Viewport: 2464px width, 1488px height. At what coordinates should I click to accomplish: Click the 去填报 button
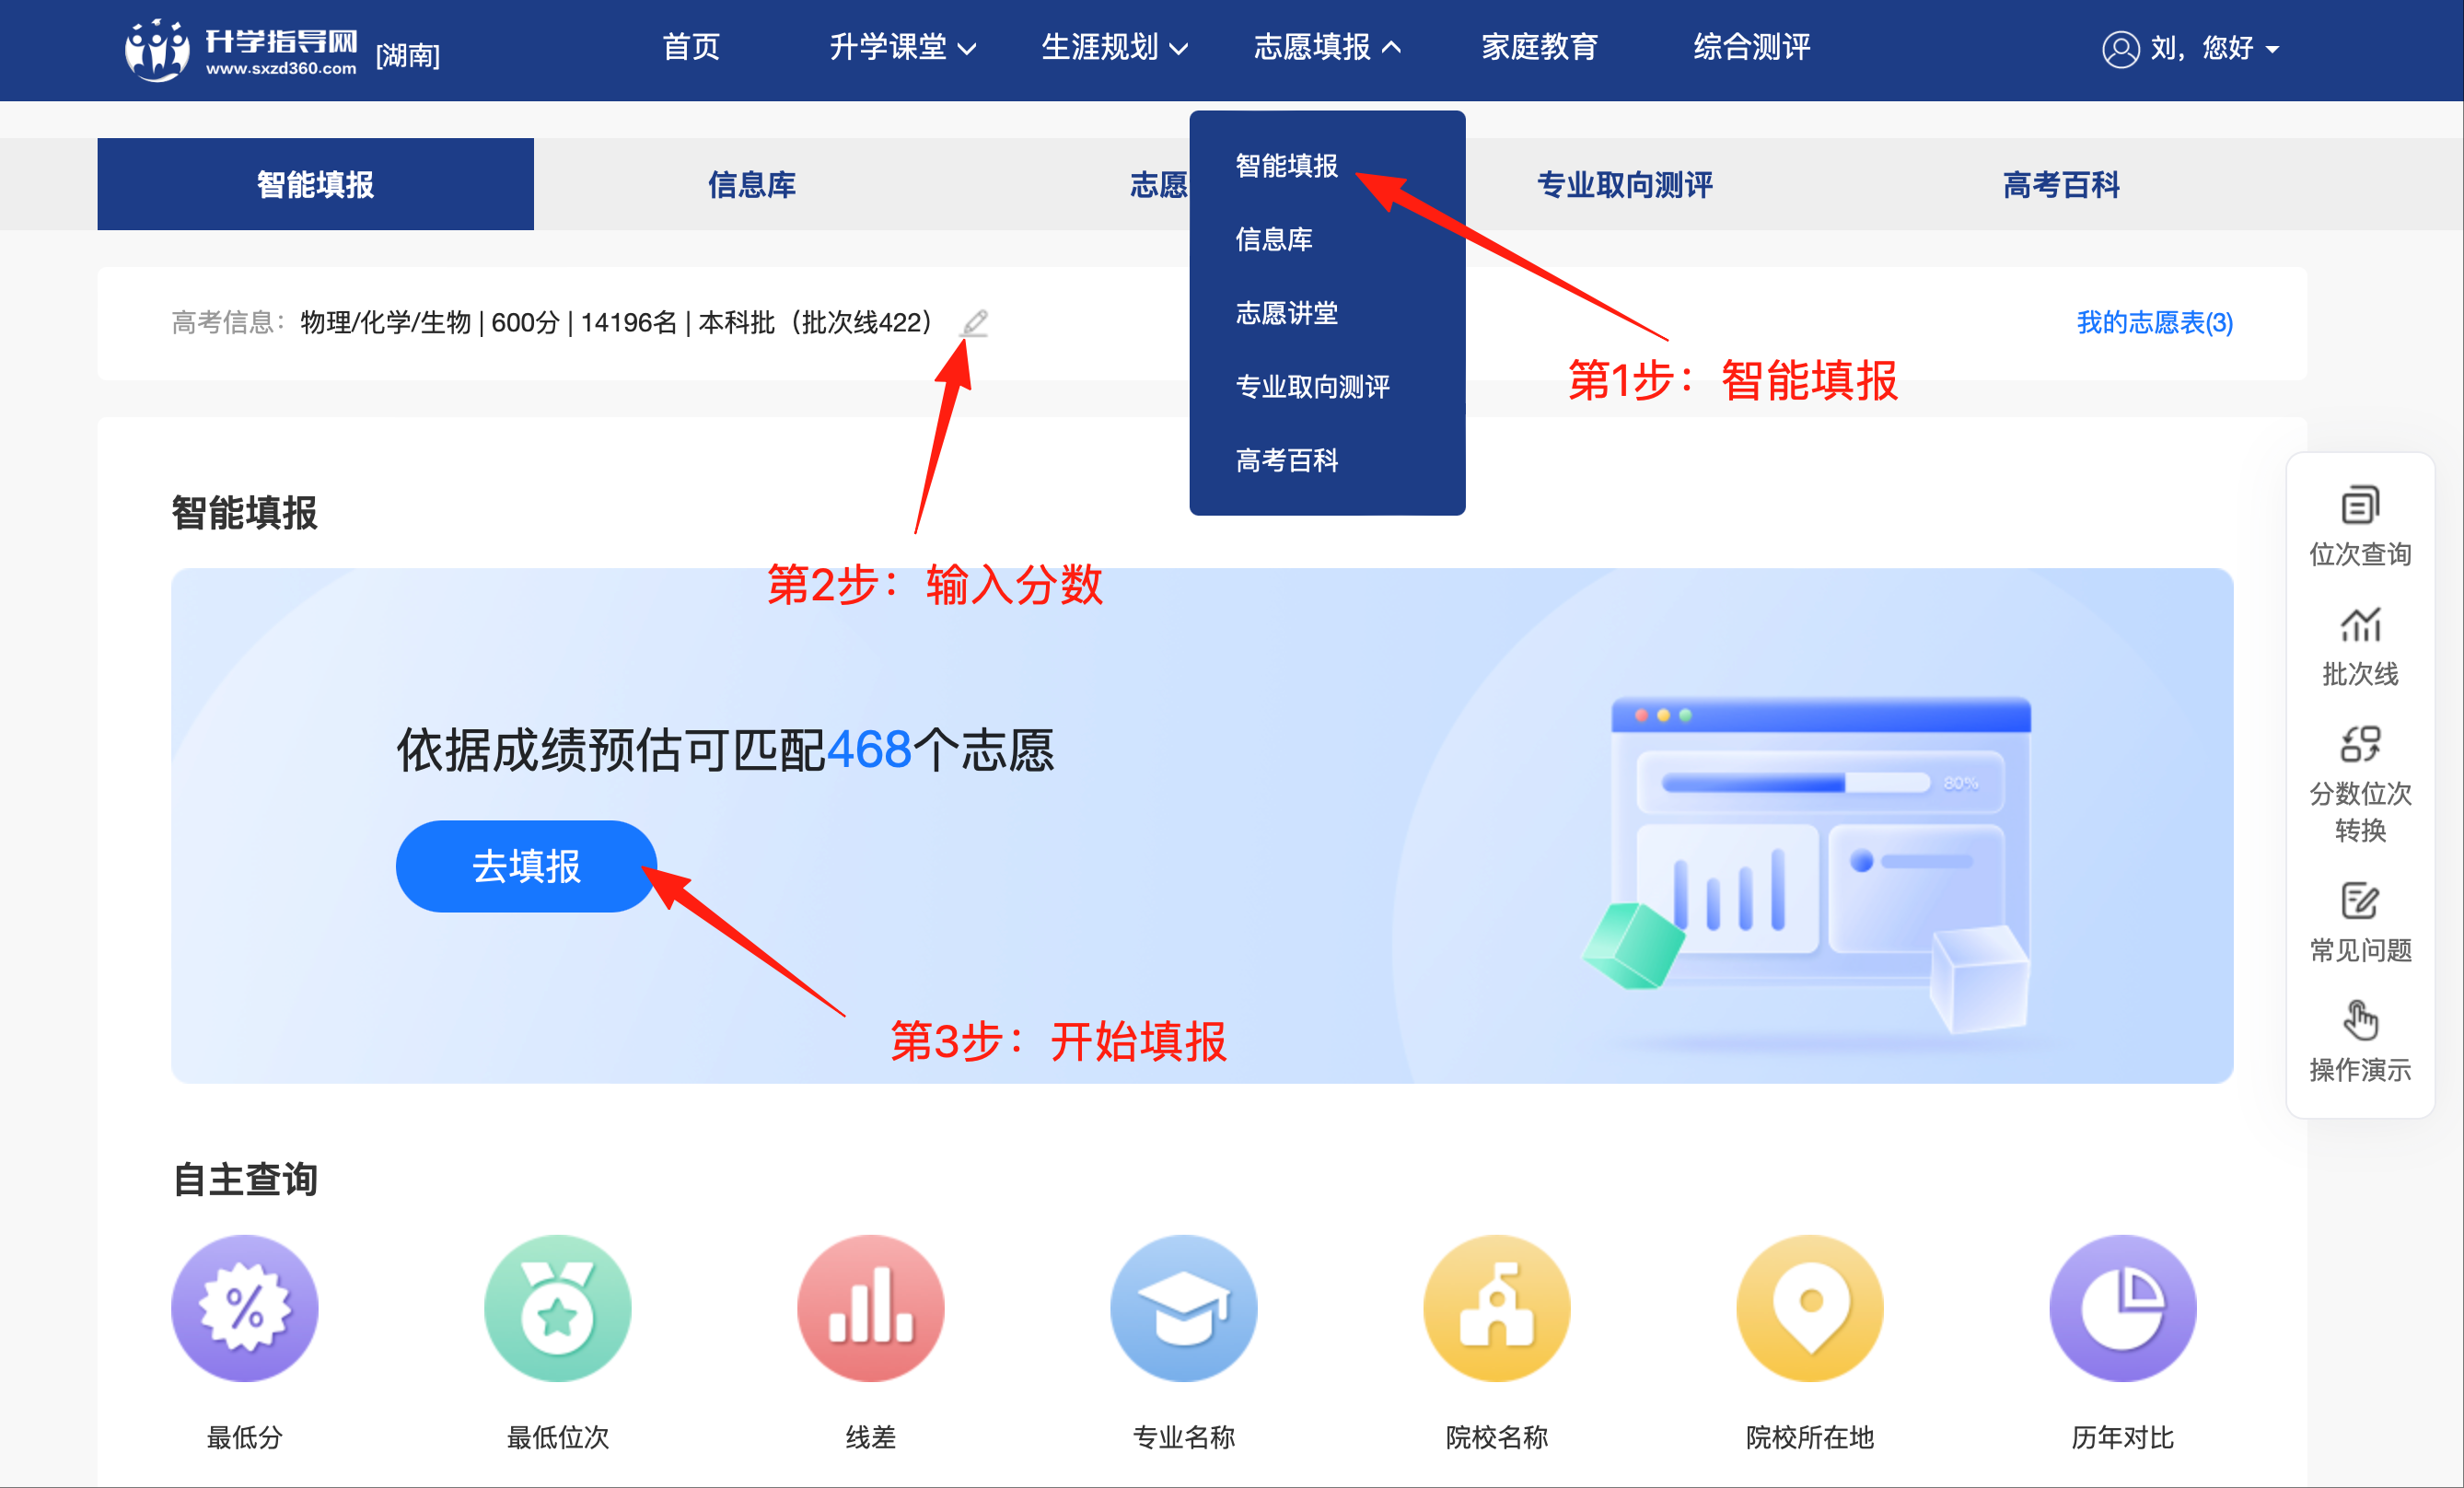point(526,866)
